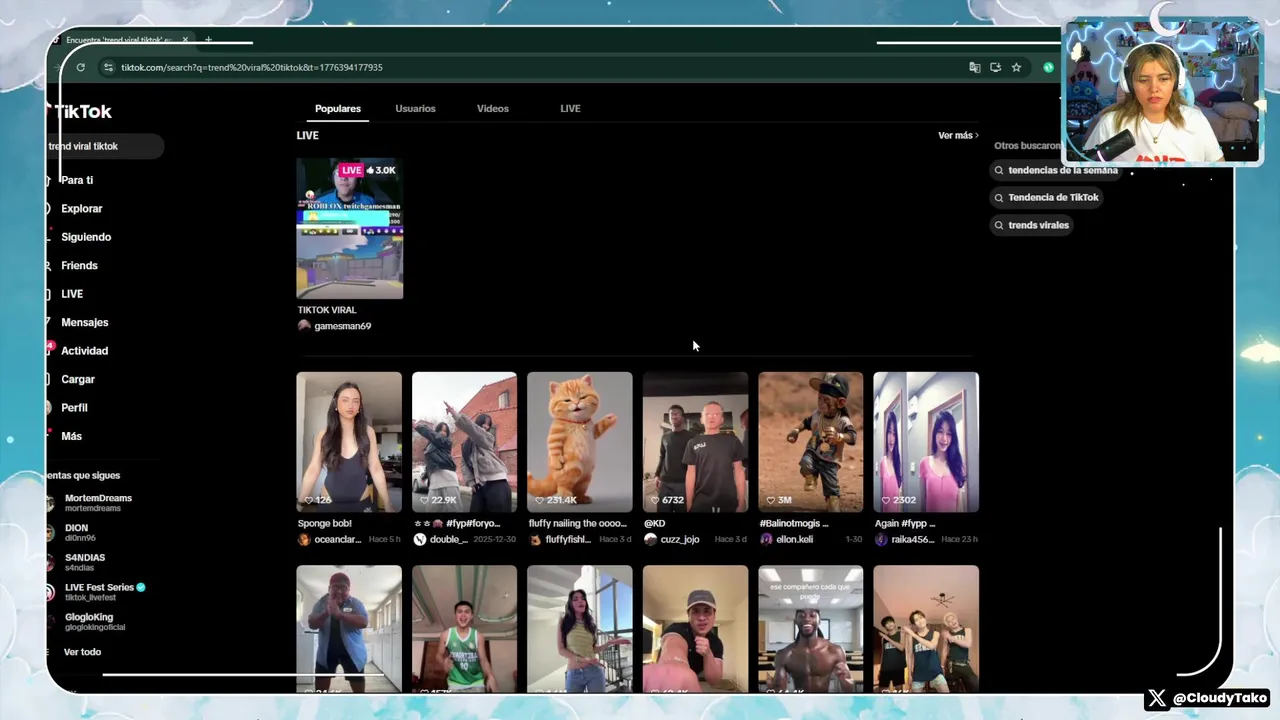Open LIVE in the sidebar
Image resolution: width=1280 pixels, height=720 pixels.
[x=72, y=294]
